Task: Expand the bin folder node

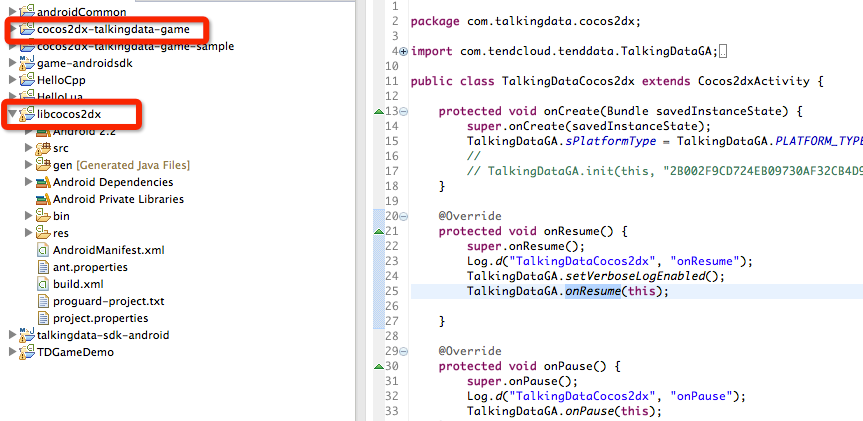Action: [x=29, y=216]
